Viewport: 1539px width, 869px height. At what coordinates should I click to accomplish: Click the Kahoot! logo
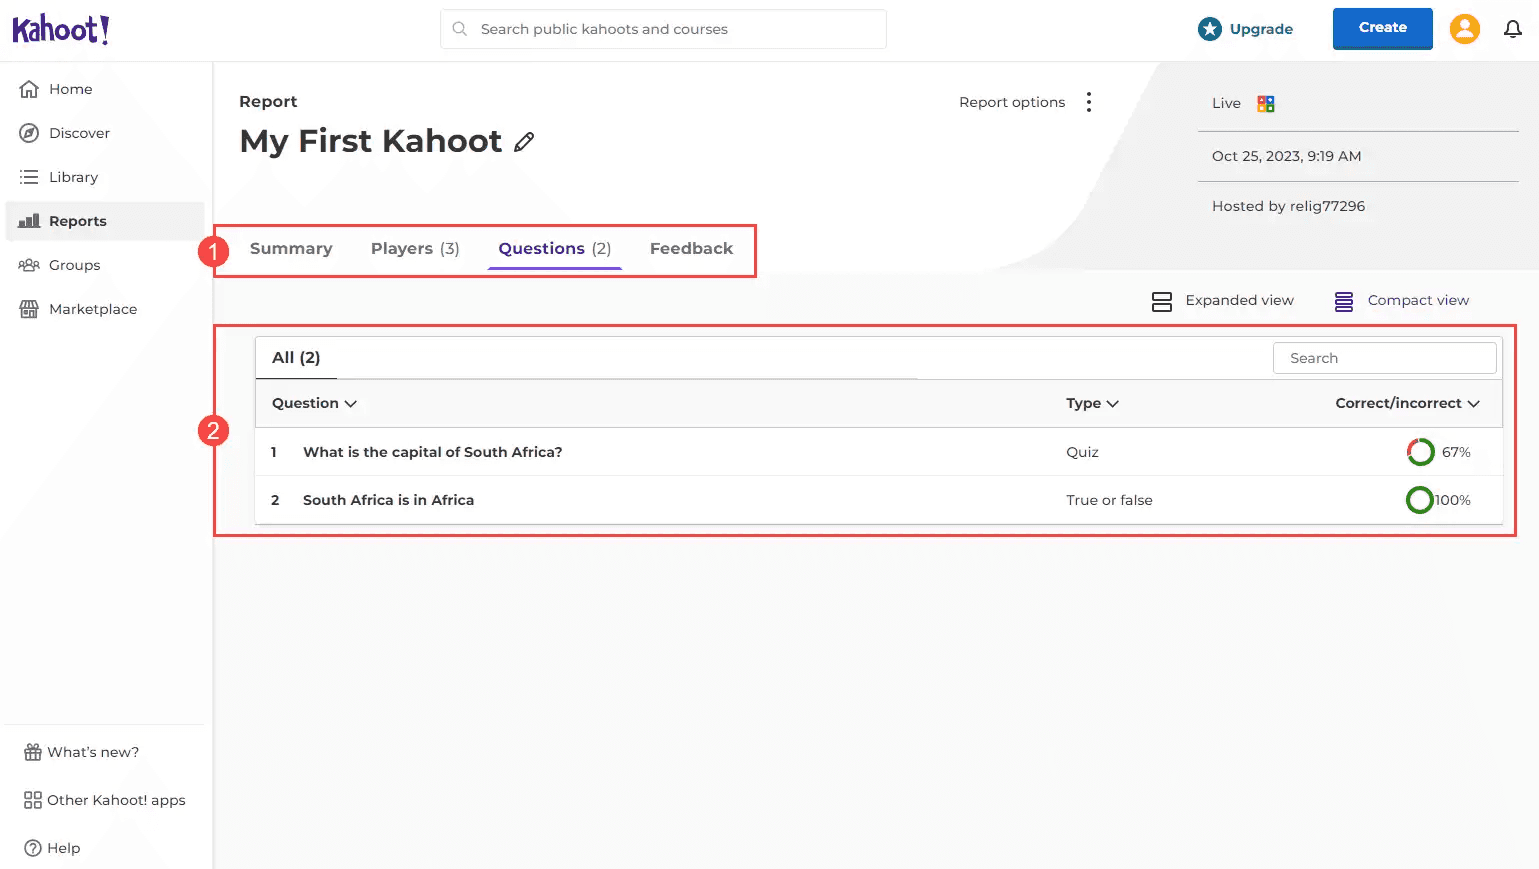(61, 30)
